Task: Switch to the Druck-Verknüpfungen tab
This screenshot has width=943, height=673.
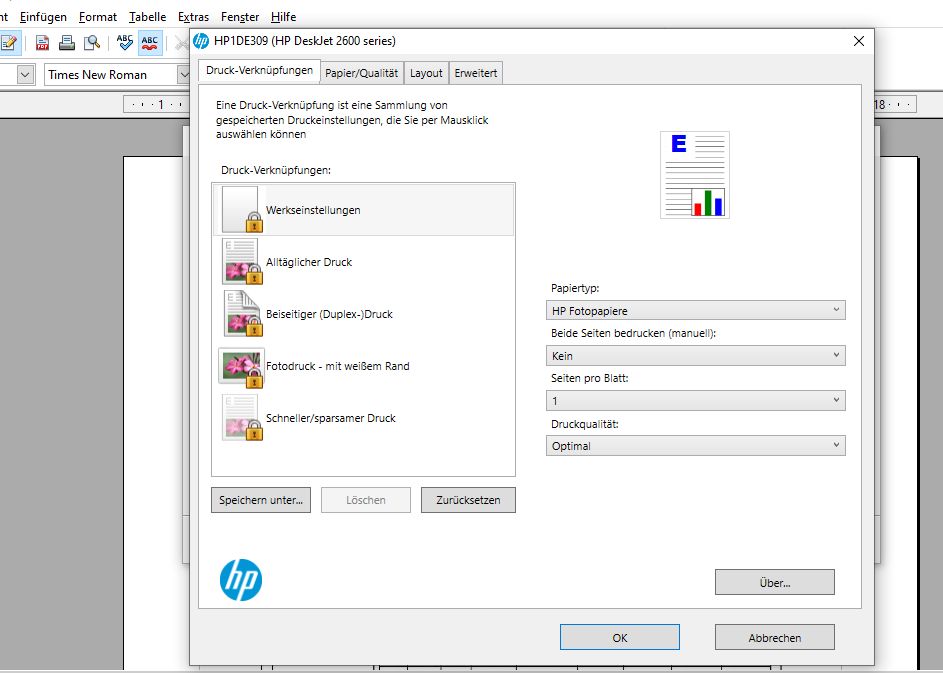Action: pyautogui.click(x=259, y=70)
